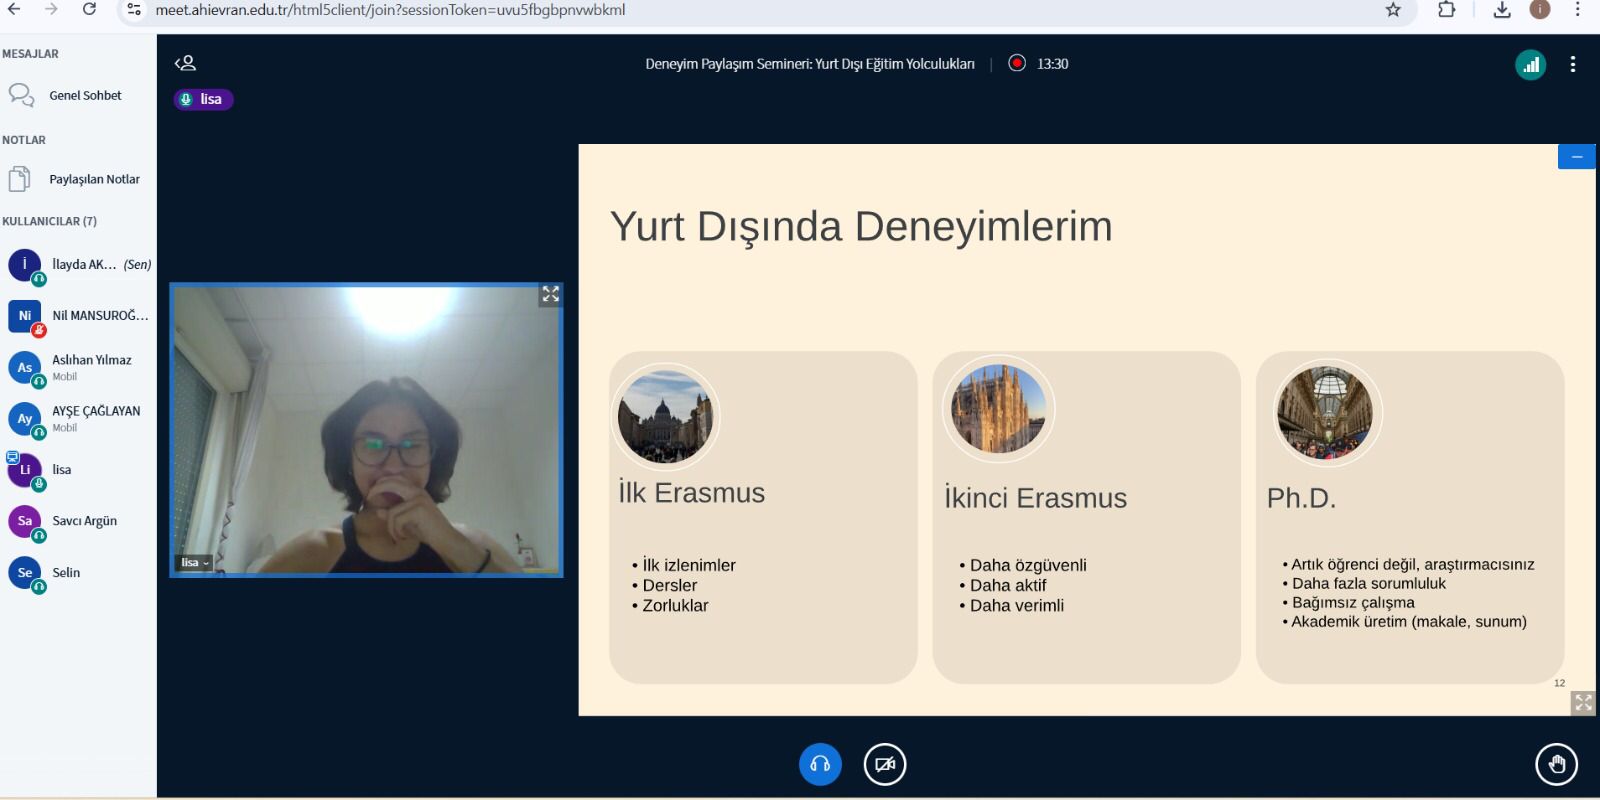1600x800 pixels.
Task: Open Paylaşılan Notlar shared notes
Action: coord(94,180)
